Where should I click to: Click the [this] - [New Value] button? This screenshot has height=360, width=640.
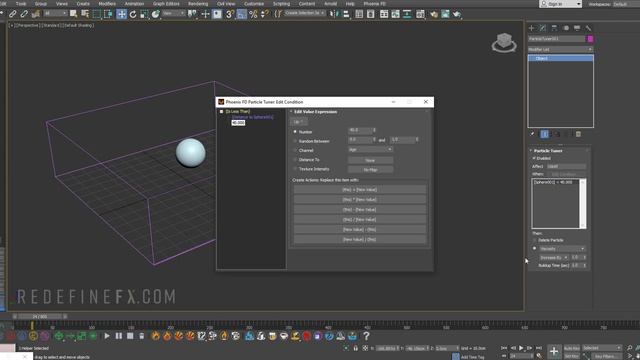360,210
